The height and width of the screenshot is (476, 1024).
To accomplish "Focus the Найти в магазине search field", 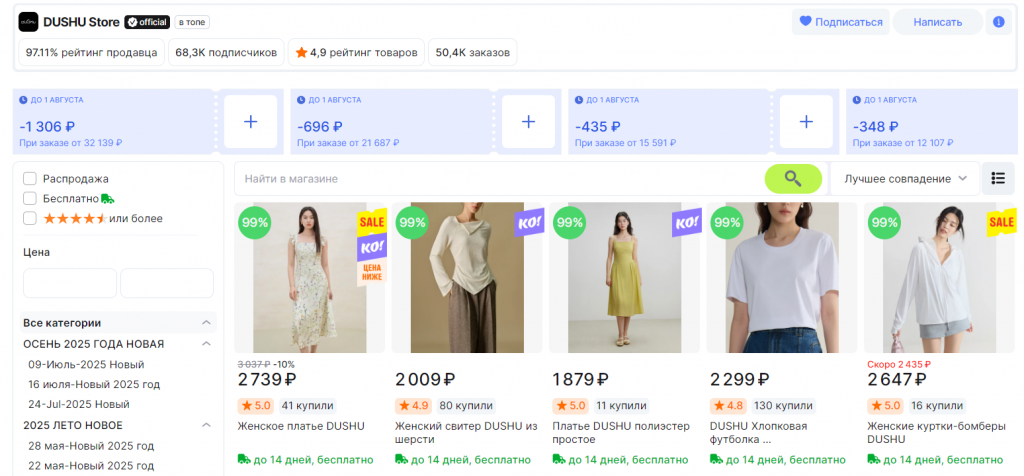I will point(500,178).
